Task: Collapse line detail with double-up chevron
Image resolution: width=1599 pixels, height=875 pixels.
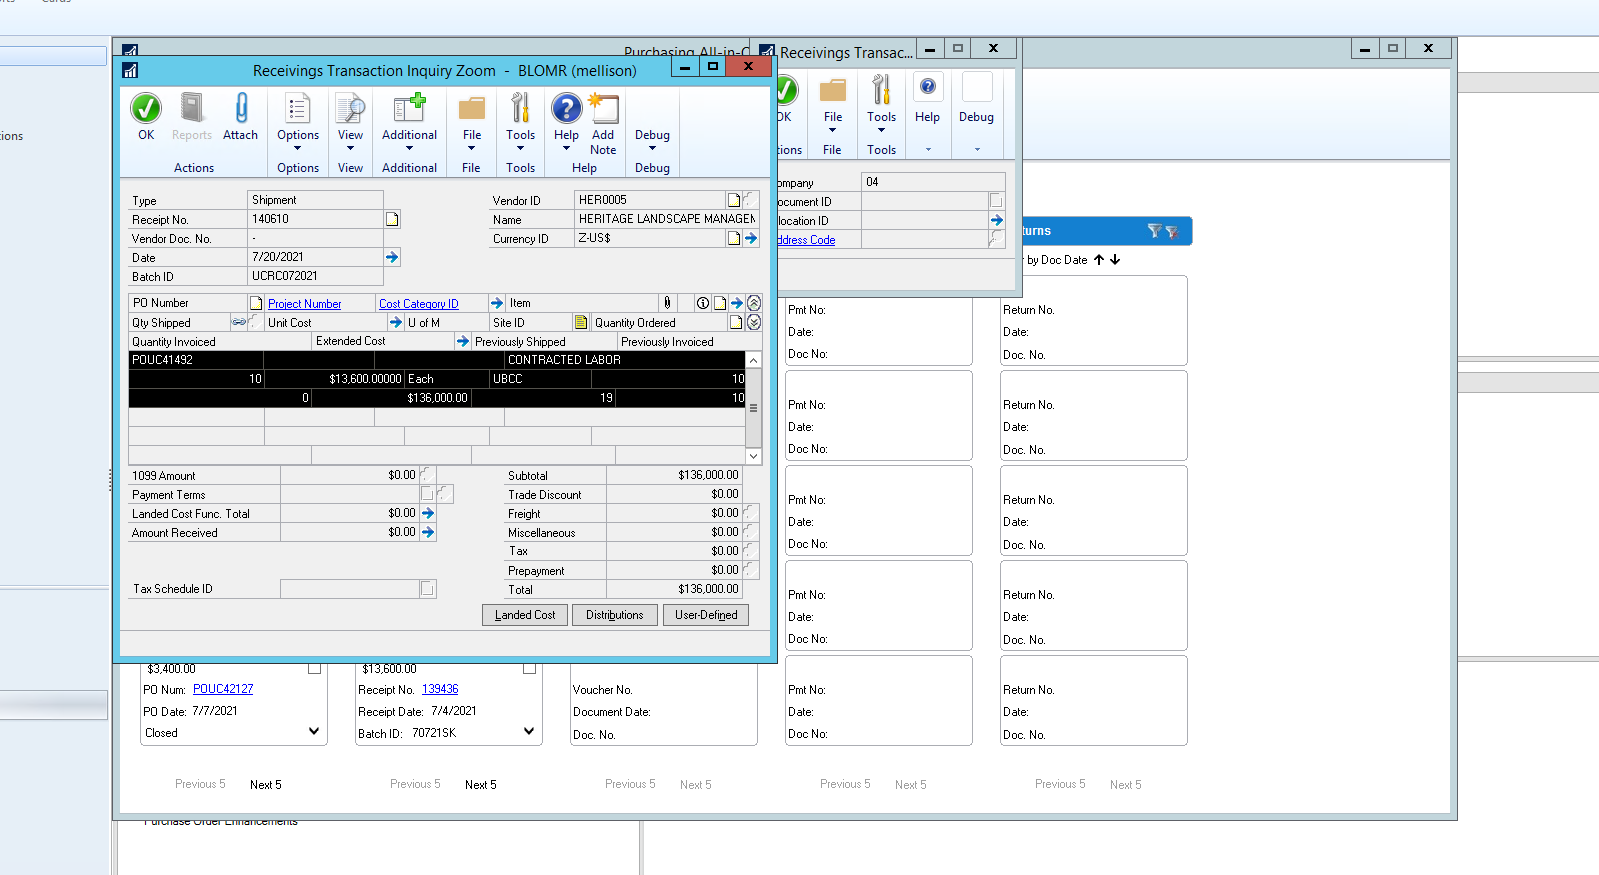Action: pyautogui.click(x=754, y=303)
